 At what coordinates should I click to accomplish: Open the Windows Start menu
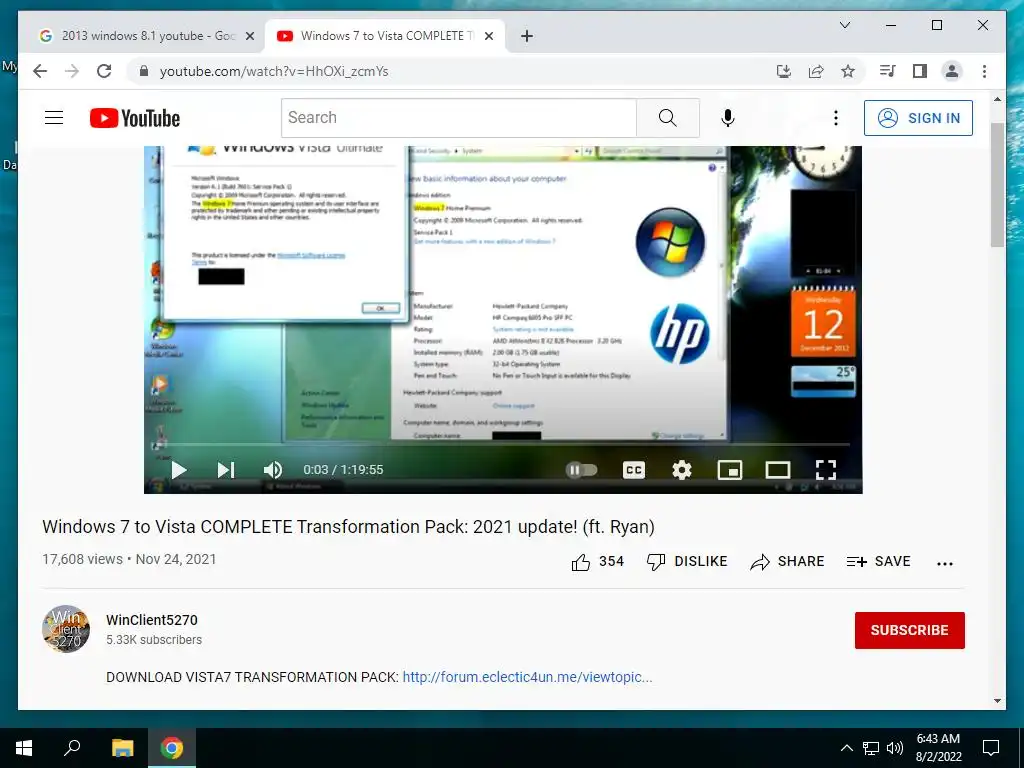[x=24, y=748]
